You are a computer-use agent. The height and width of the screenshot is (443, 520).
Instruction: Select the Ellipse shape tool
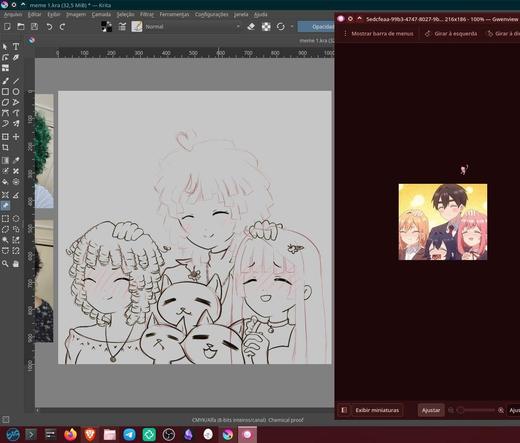click(x=16, y=91)
